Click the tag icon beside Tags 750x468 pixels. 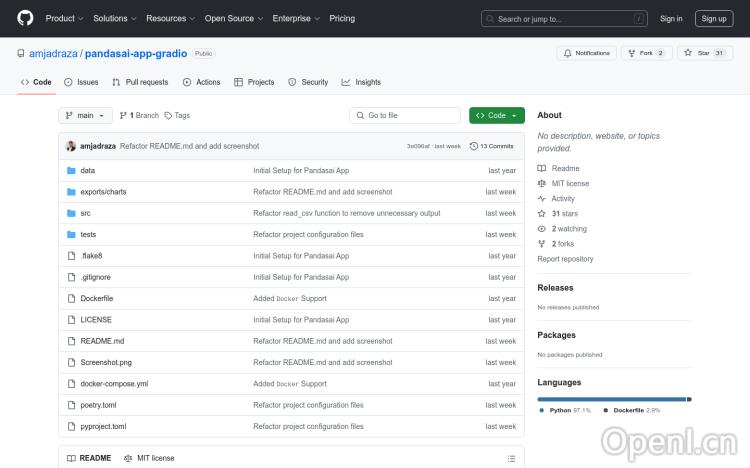(168, 115)
